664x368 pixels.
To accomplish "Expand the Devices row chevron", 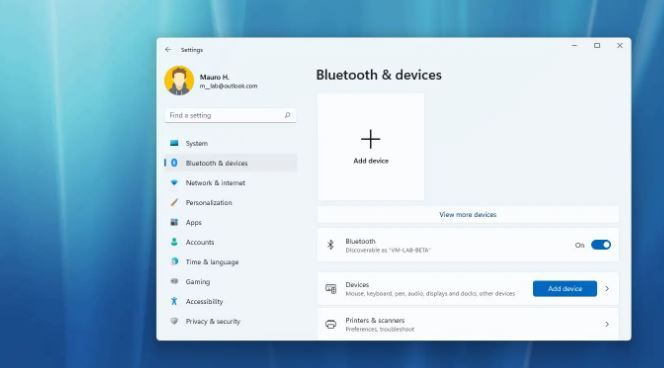I will (607, 289).
